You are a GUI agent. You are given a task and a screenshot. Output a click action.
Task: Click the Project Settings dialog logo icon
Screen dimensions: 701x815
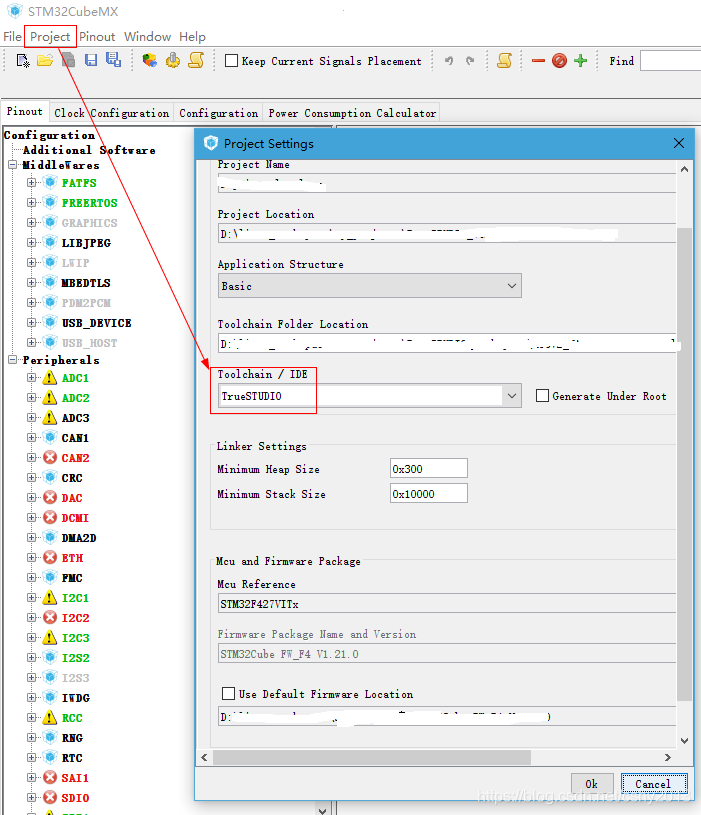click(210, 143)
